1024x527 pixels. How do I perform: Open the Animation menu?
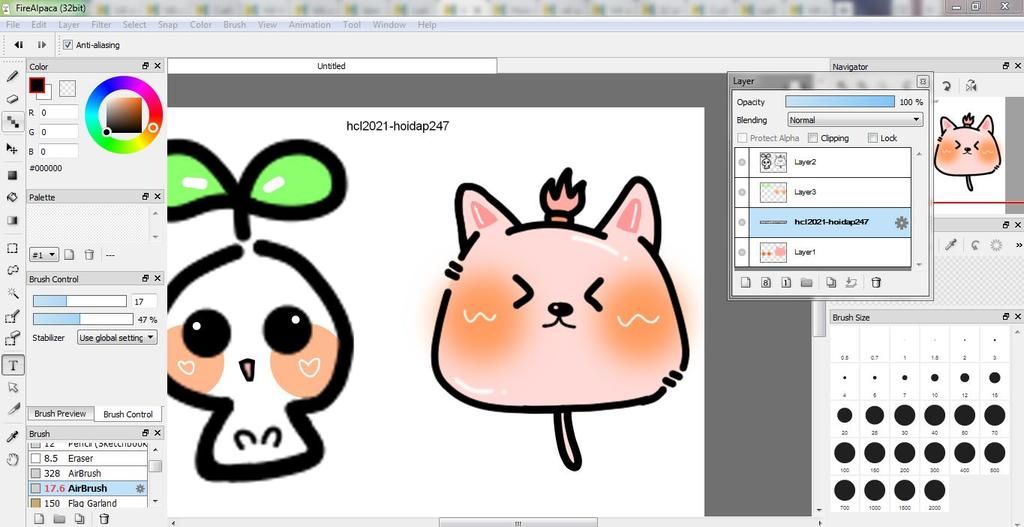[310, 25]
